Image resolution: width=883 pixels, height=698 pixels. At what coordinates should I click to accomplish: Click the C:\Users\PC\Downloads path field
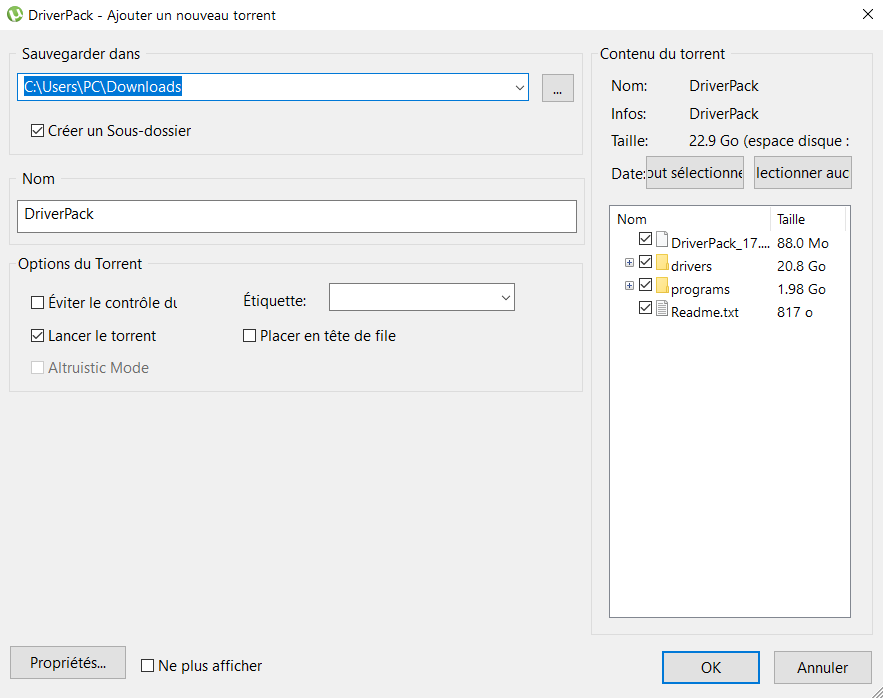coord(273,87)
